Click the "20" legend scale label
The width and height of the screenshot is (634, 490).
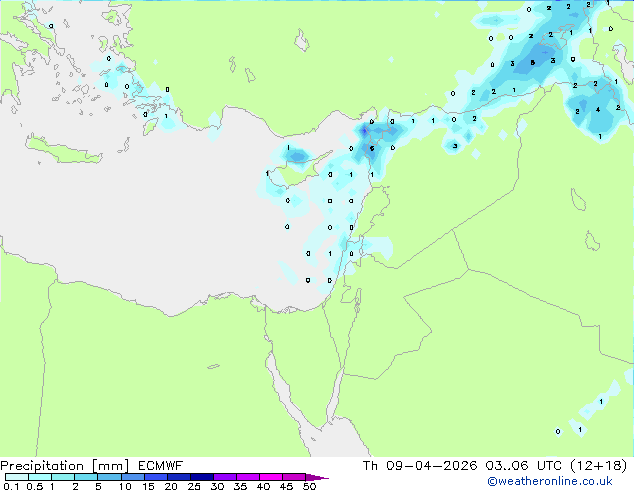coord(171,486)
